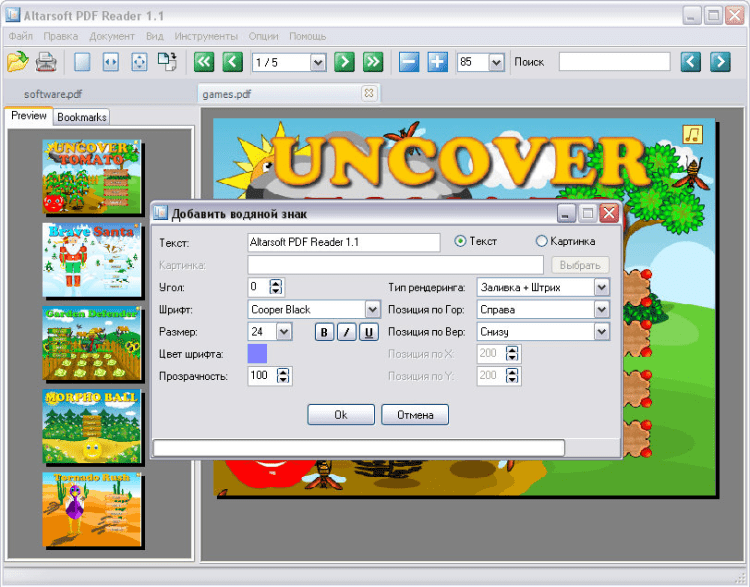This screenshot has width=750, height=587.
Task: Find next search result arrow
Action: pos(720,62)
